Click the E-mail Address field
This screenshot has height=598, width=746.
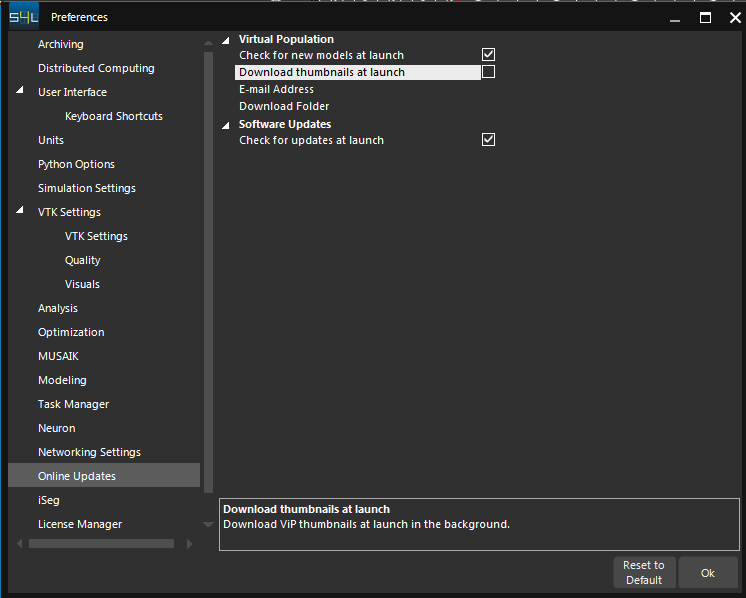click(x=360, y=89)
